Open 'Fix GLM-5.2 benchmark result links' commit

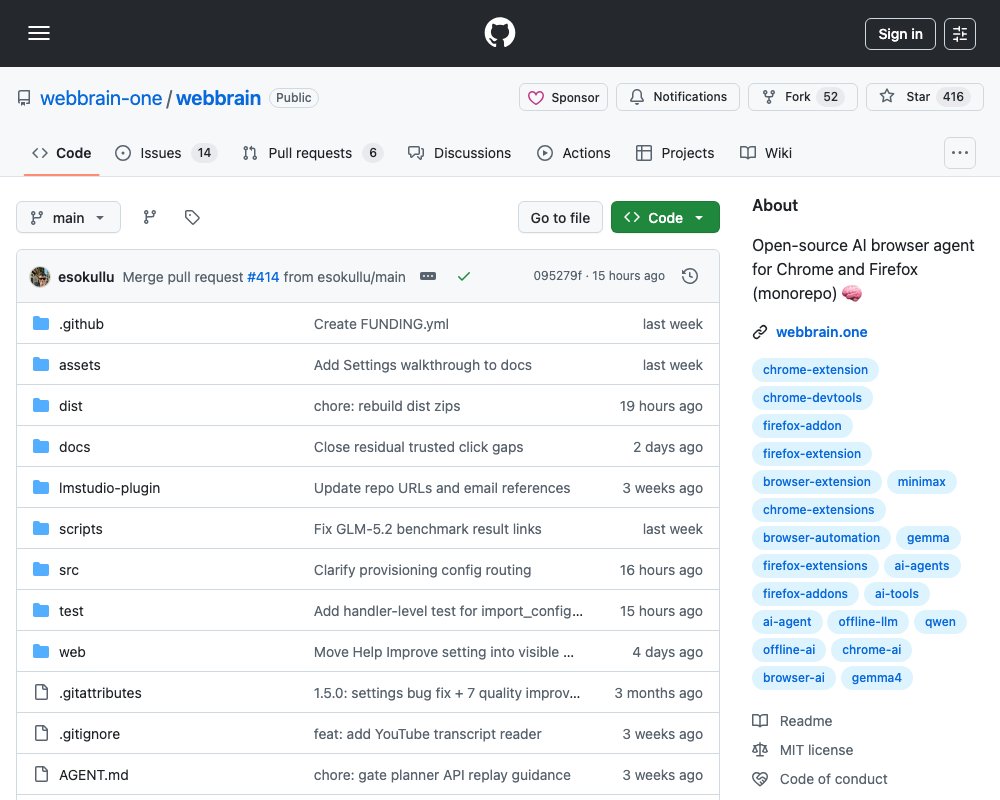(427, 529)
